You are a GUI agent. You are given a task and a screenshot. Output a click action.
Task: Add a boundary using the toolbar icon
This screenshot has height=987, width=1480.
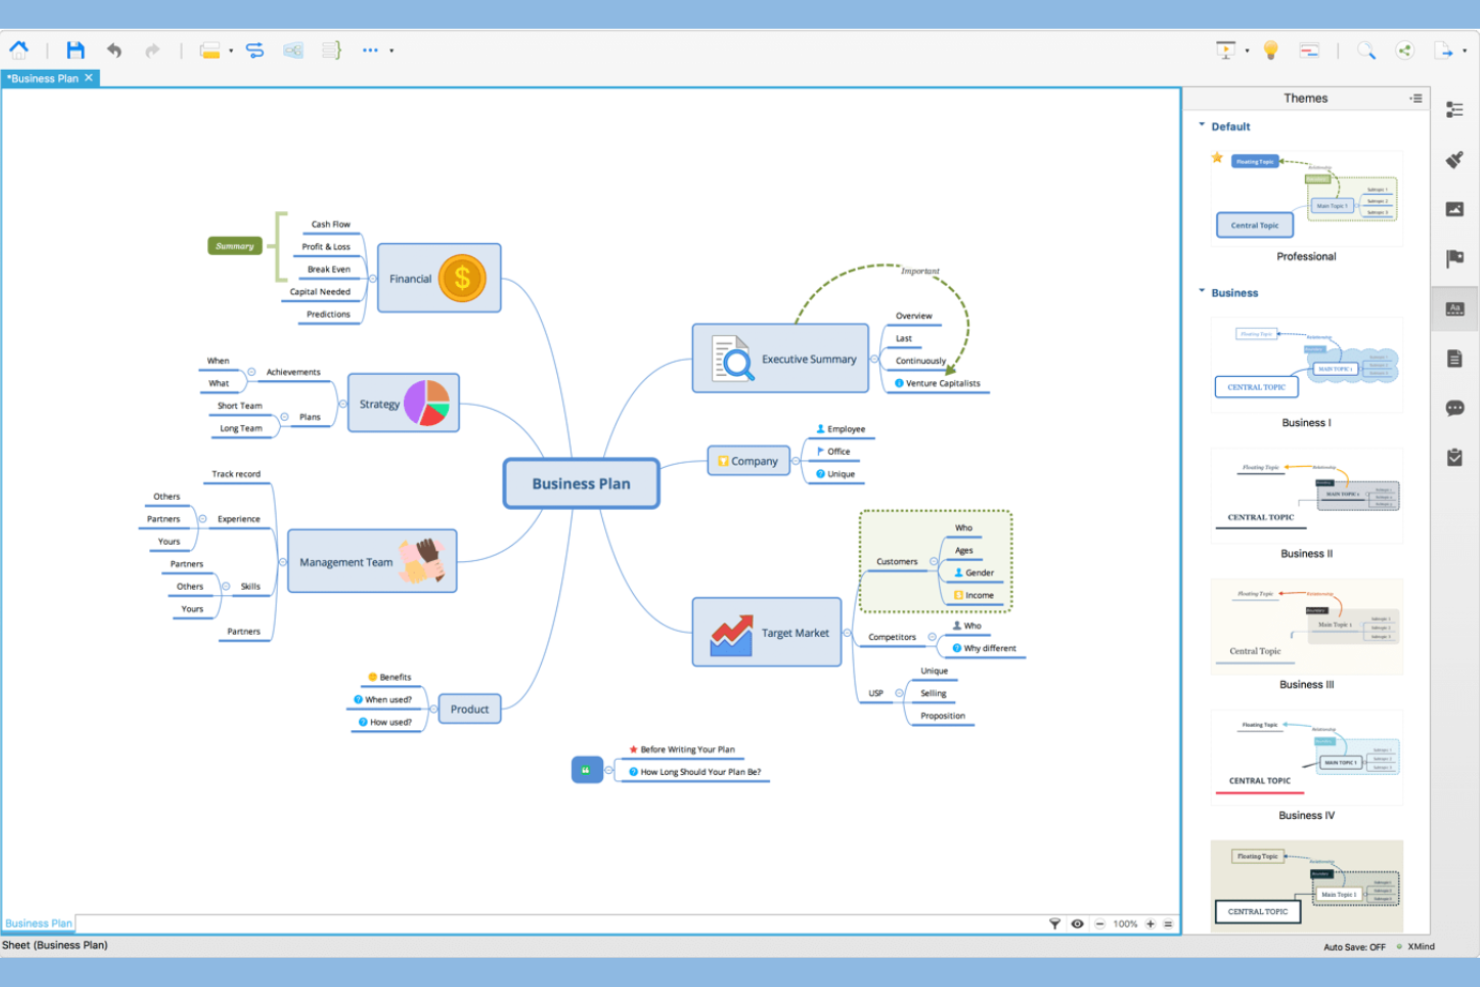click(x=293, y=50)
